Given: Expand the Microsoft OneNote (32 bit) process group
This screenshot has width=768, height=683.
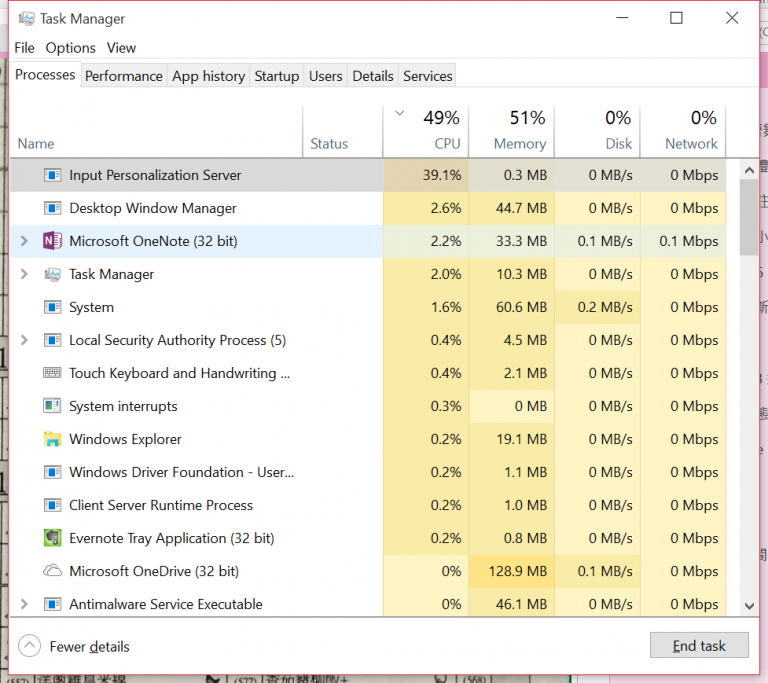Looking at the screenshot, I should (x=24, y=241).
